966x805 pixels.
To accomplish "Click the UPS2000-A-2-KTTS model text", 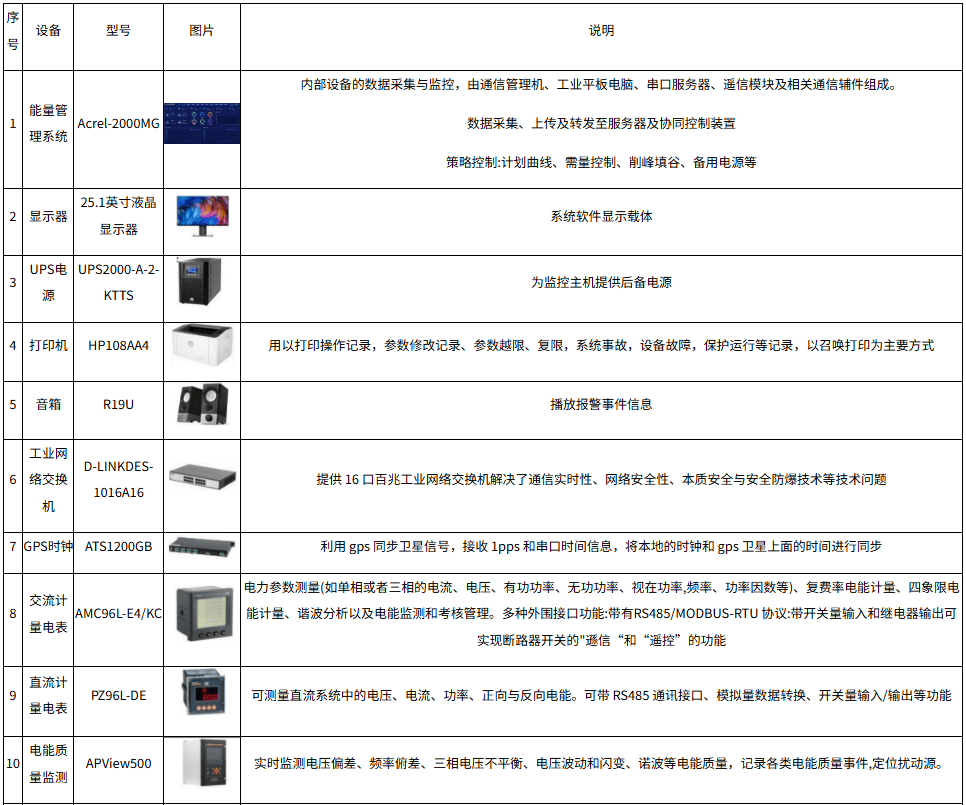I will coord(118,283).
